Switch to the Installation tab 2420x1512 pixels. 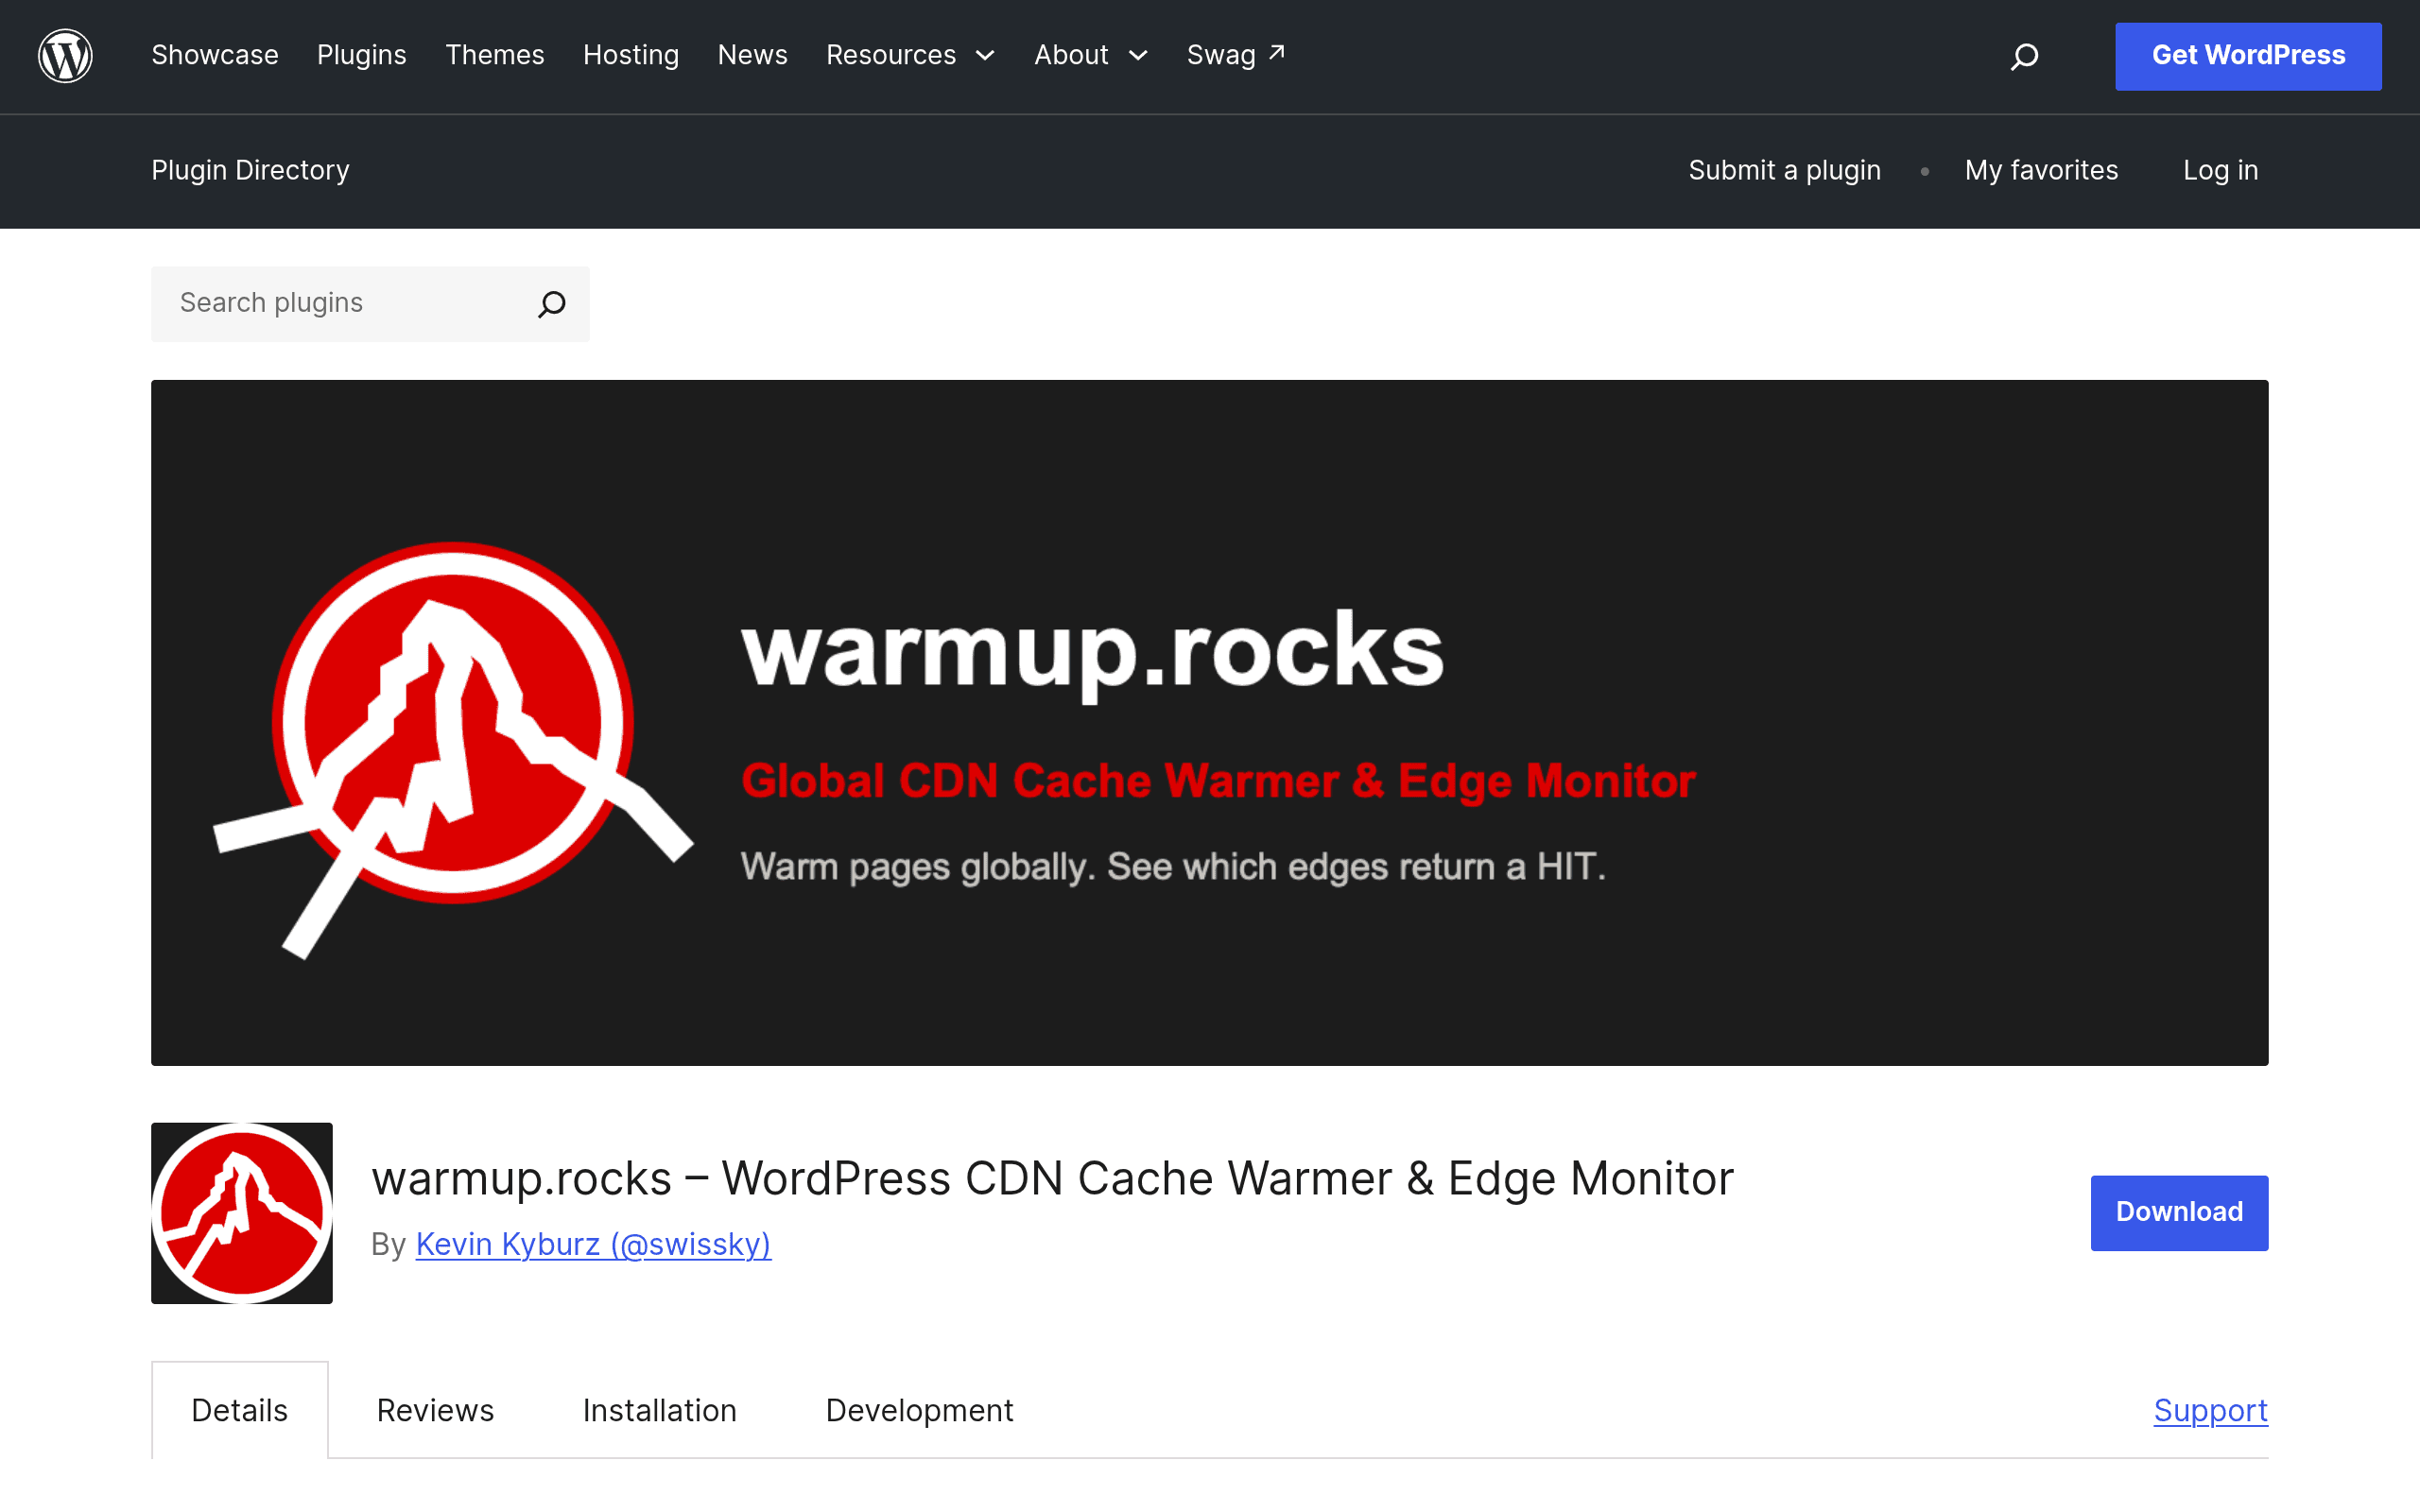pos(660,1410)
